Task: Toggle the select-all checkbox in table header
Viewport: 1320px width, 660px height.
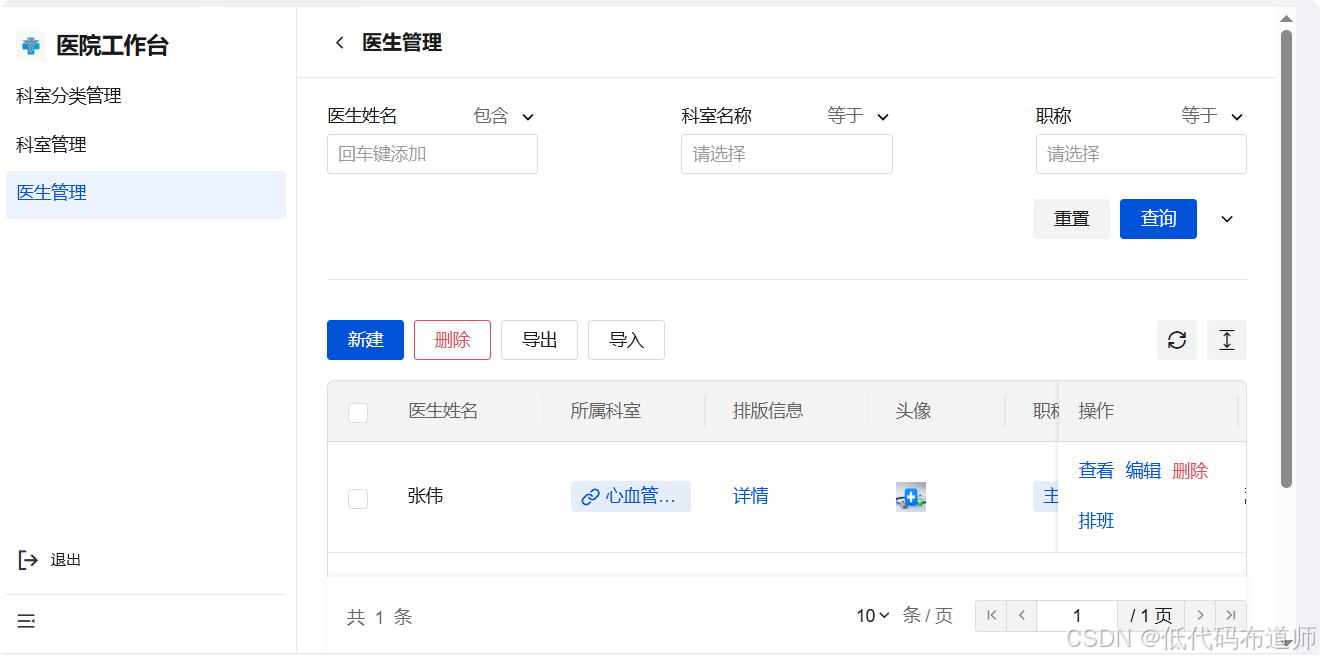Action: (x=357, y=412)
